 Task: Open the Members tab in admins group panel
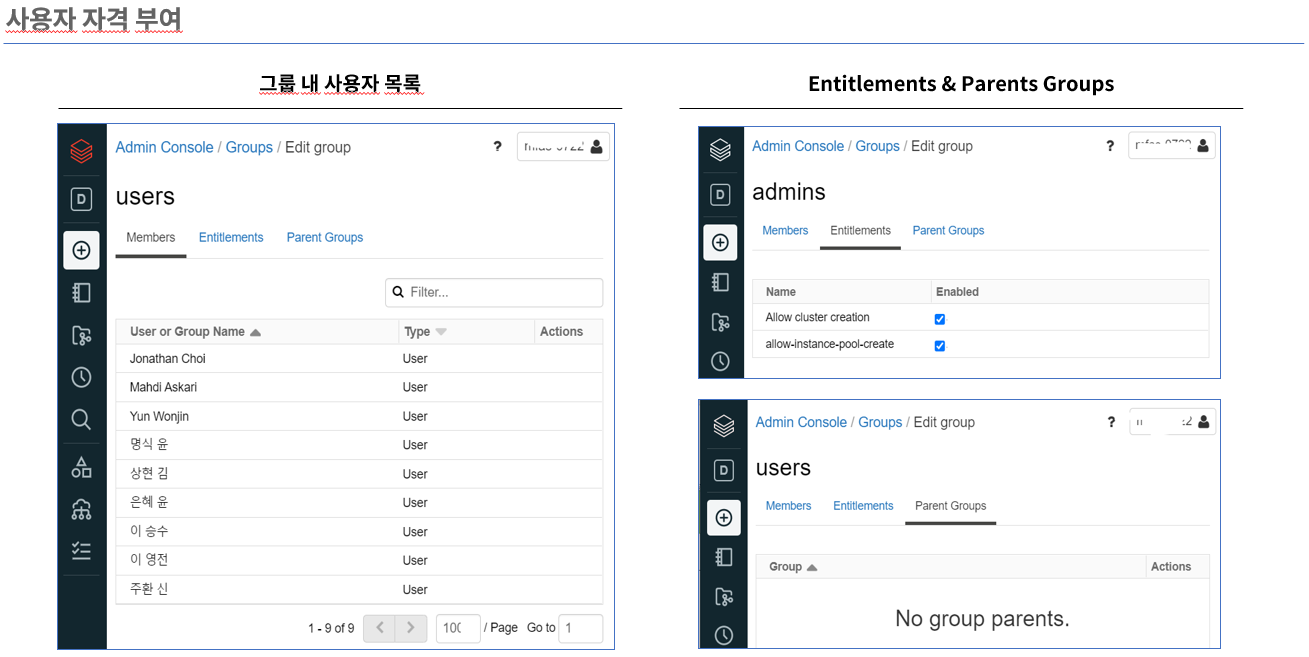tap(785, 231)
